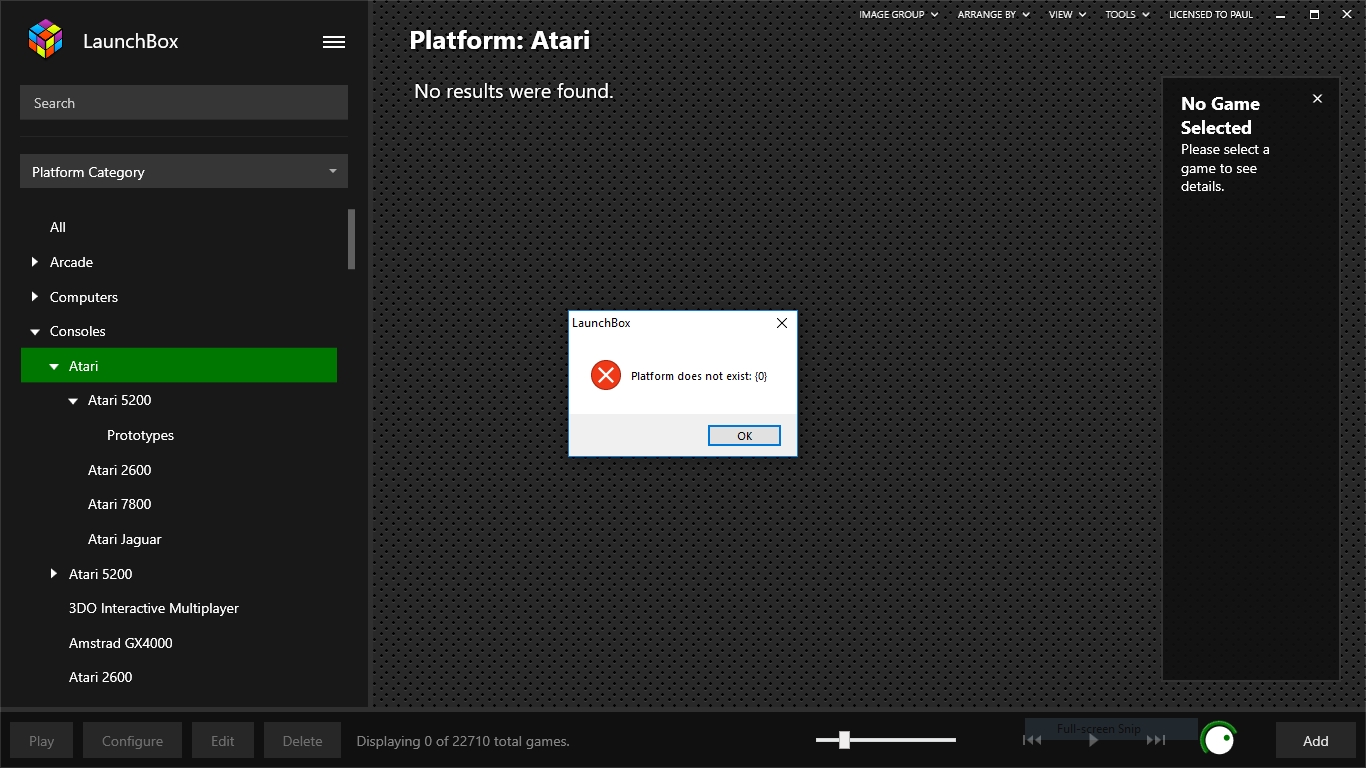Open the Arrange By menu
This screenshot has height=768, width=1366.
point(993,15)
